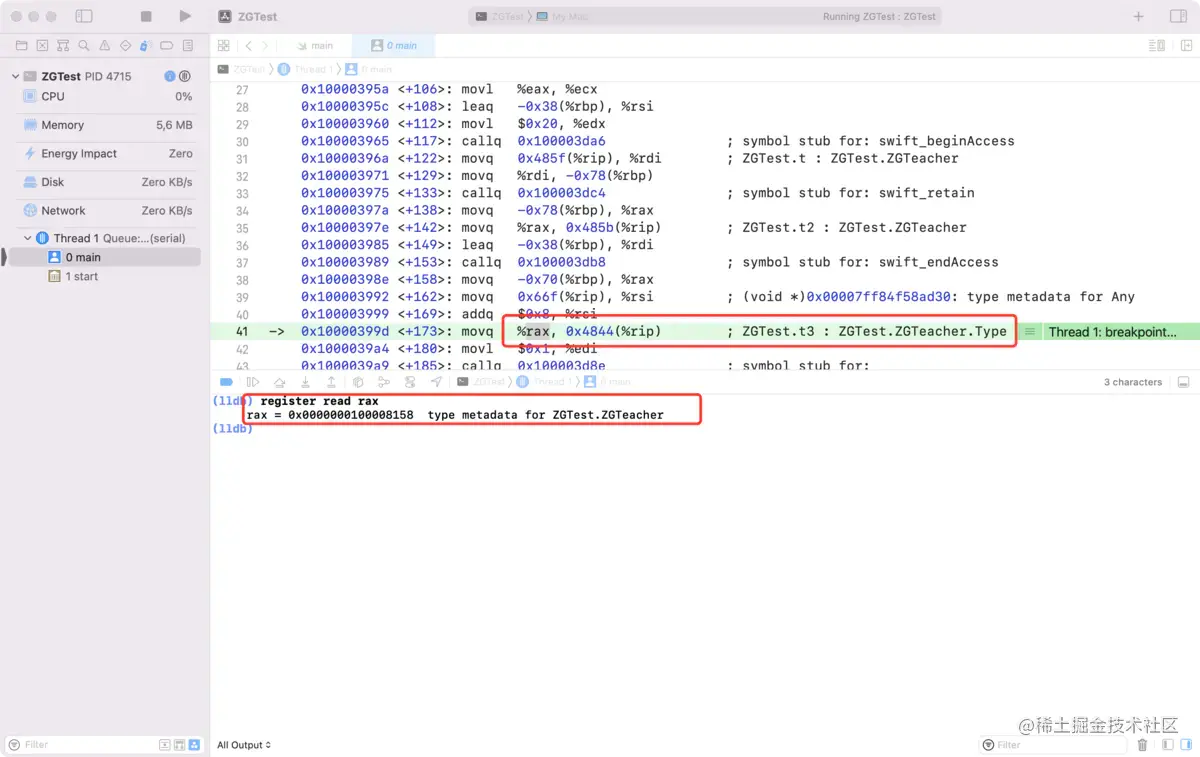Screen dimensions: 1200x757
Task: Click '0 main' in the editor jump bar
Action: click(370, 69)
